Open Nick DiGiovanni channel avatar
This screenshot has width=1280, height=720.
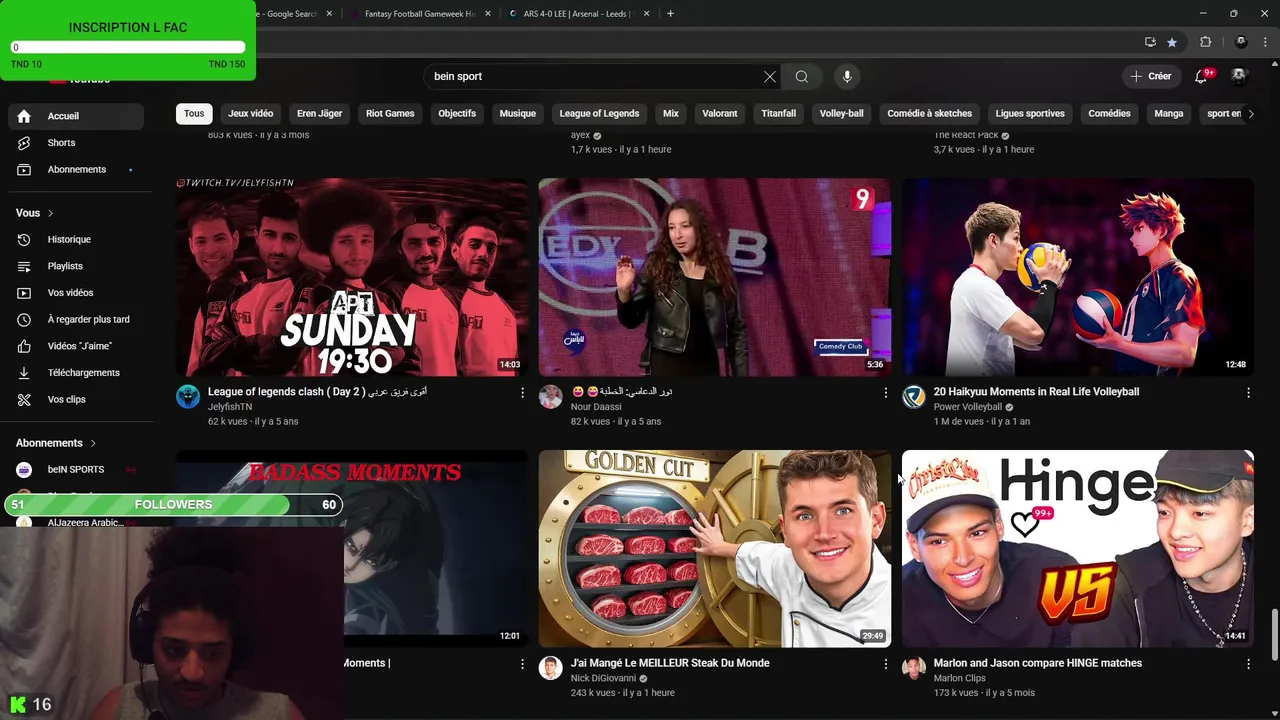[x=551, y=668]
